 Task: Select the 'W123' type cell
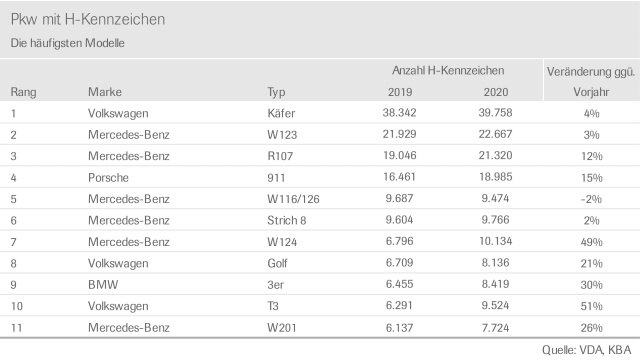coord(282,135)
